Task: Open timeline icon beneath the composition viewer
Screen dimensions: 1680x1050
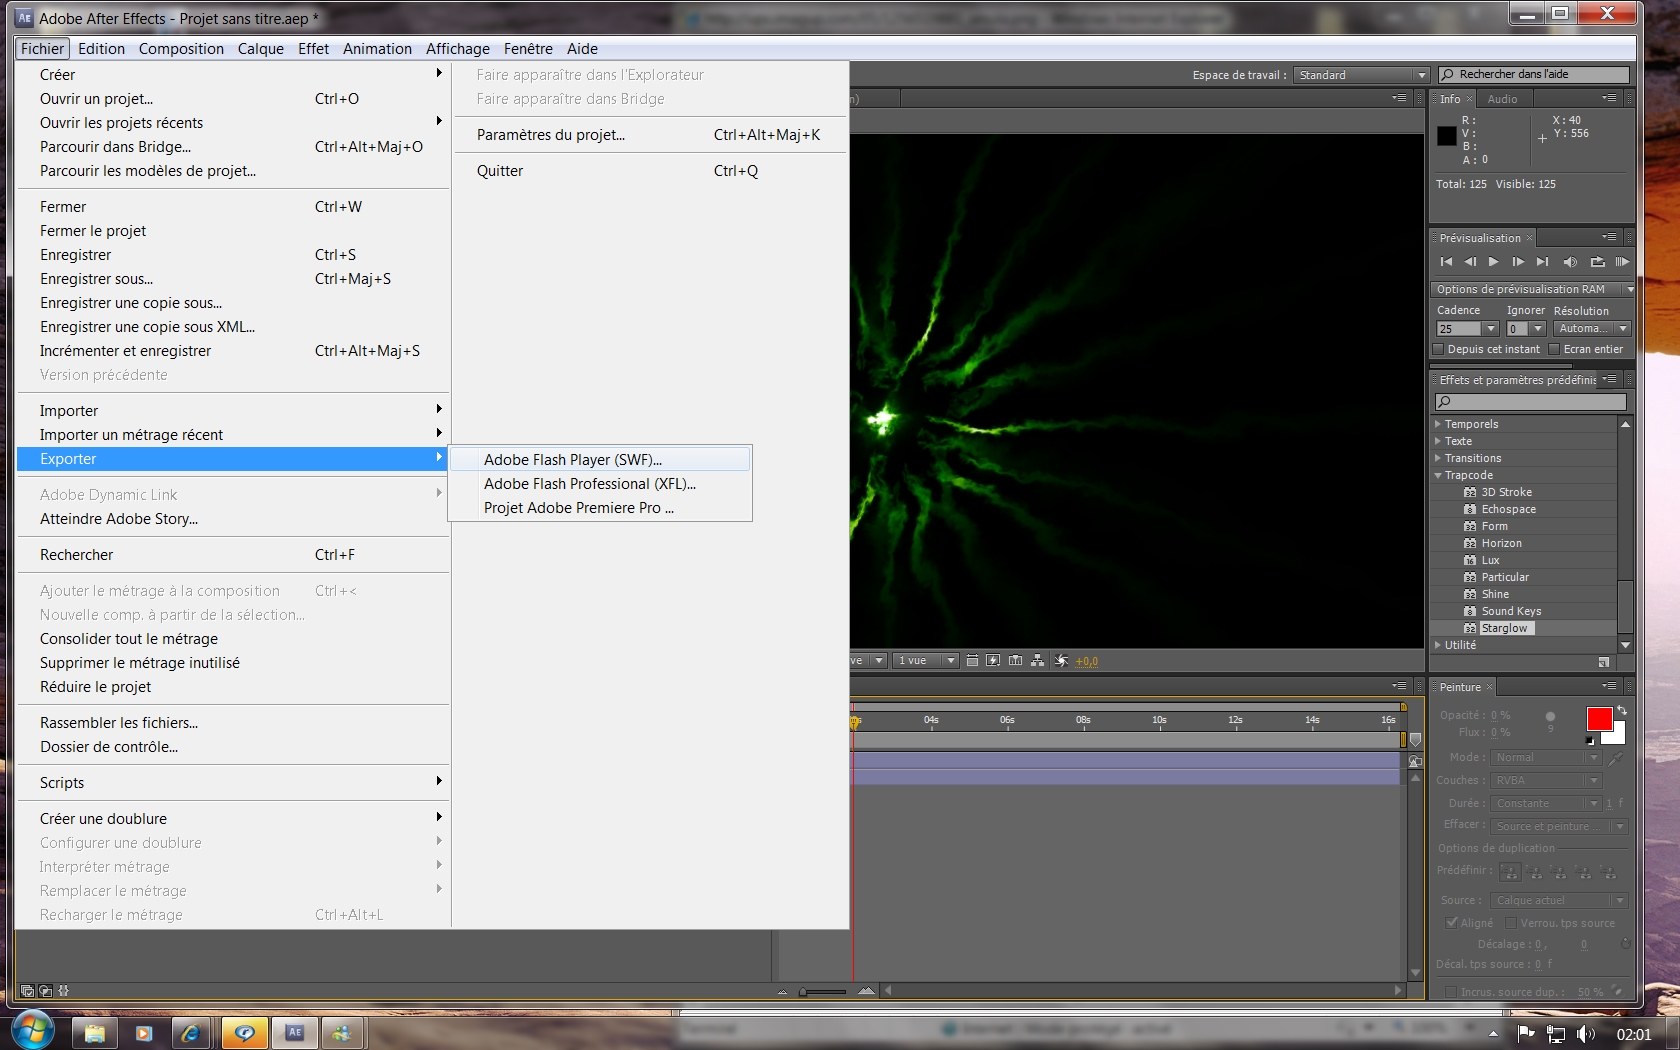Action: click(x=1016, y=661)
